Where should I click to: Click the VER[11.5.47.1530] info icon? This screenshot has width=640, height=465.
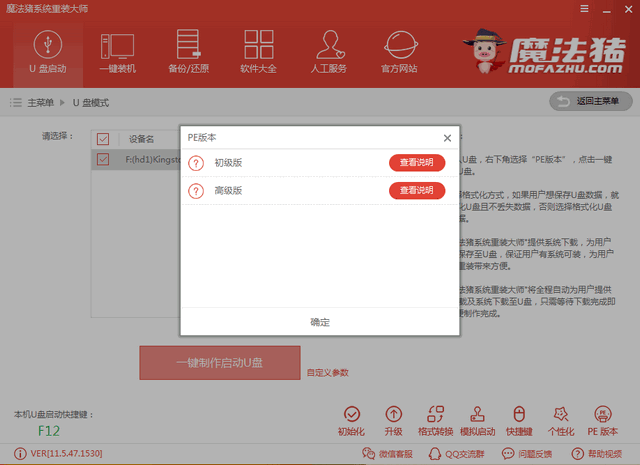[20, 454]
